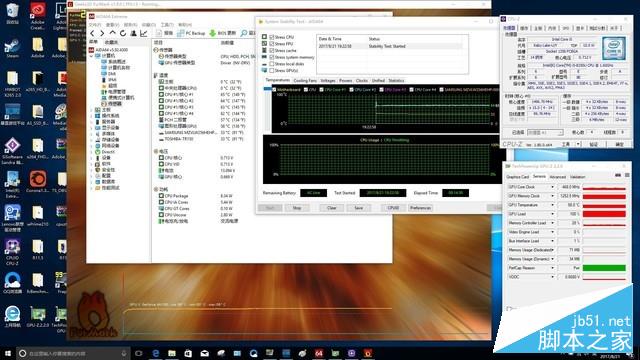
Task: Switch to the Unified tab
Action: (x=378, y=80)
